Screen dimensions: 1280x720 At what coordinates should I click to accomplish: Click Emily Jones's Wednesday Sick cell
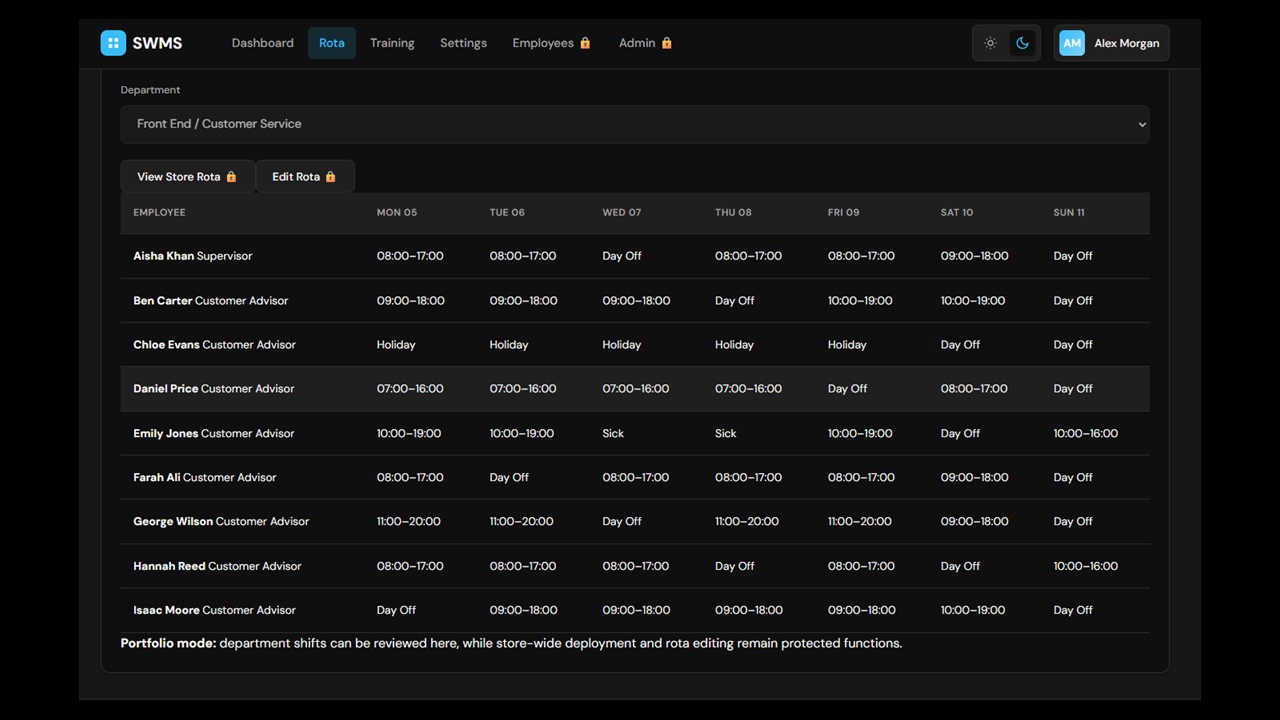(613, 433)
